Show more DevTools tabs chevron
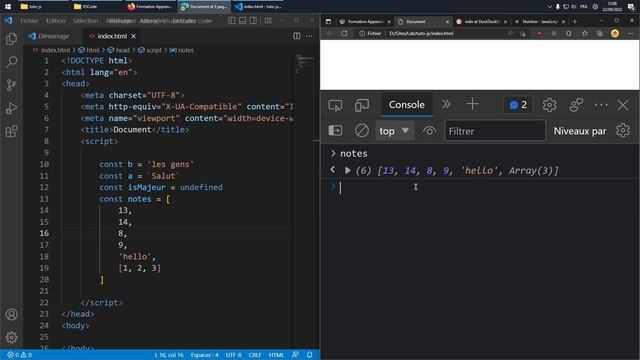Screen dimensions: 640x360 pos(447,104)
